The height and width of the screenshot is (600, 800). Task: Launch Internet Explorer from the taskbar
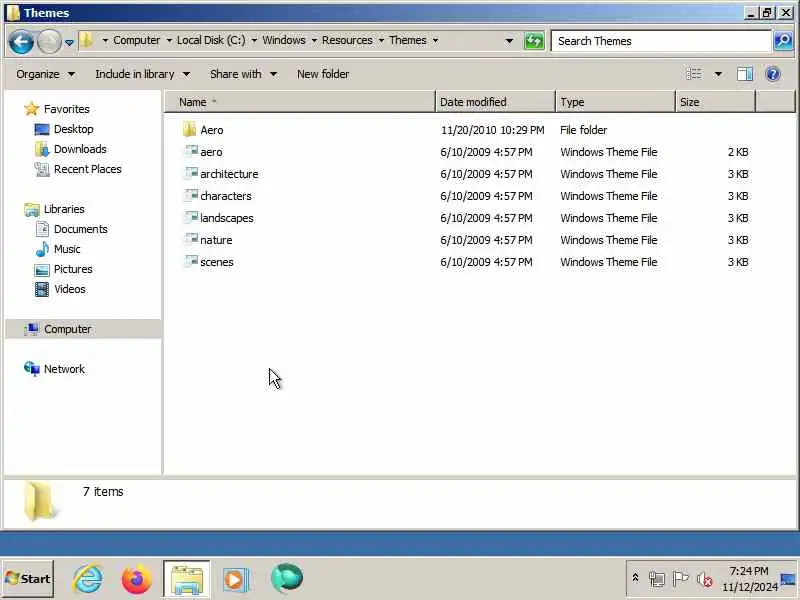pyautogui.click(x=88, y=579)
